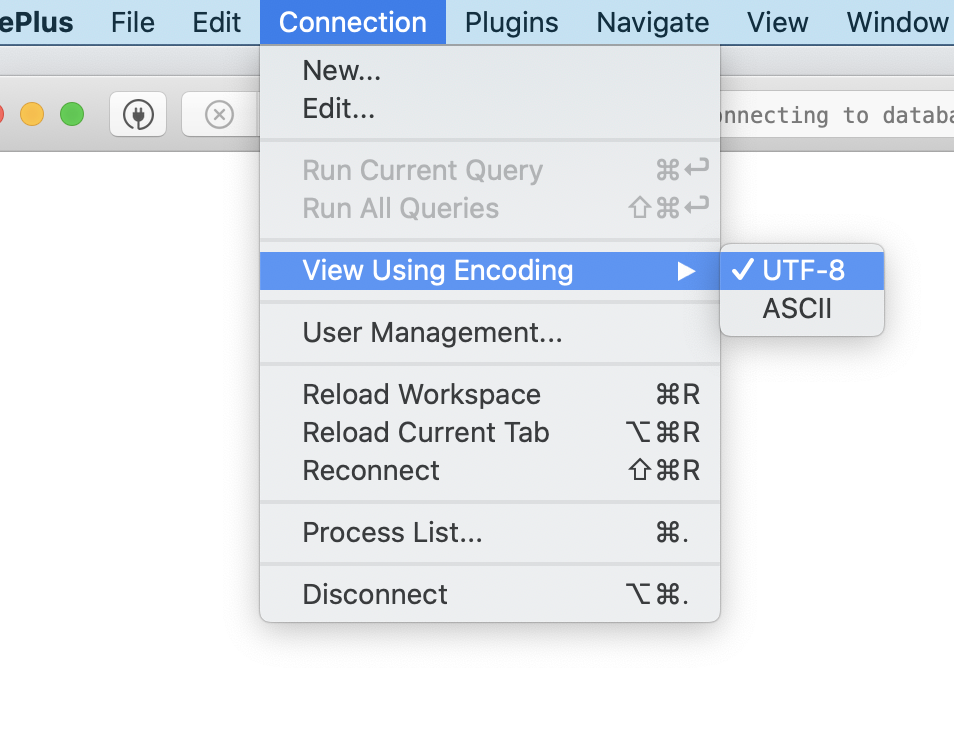
Task: Open the Plugins menu
Action: [511, 21]
